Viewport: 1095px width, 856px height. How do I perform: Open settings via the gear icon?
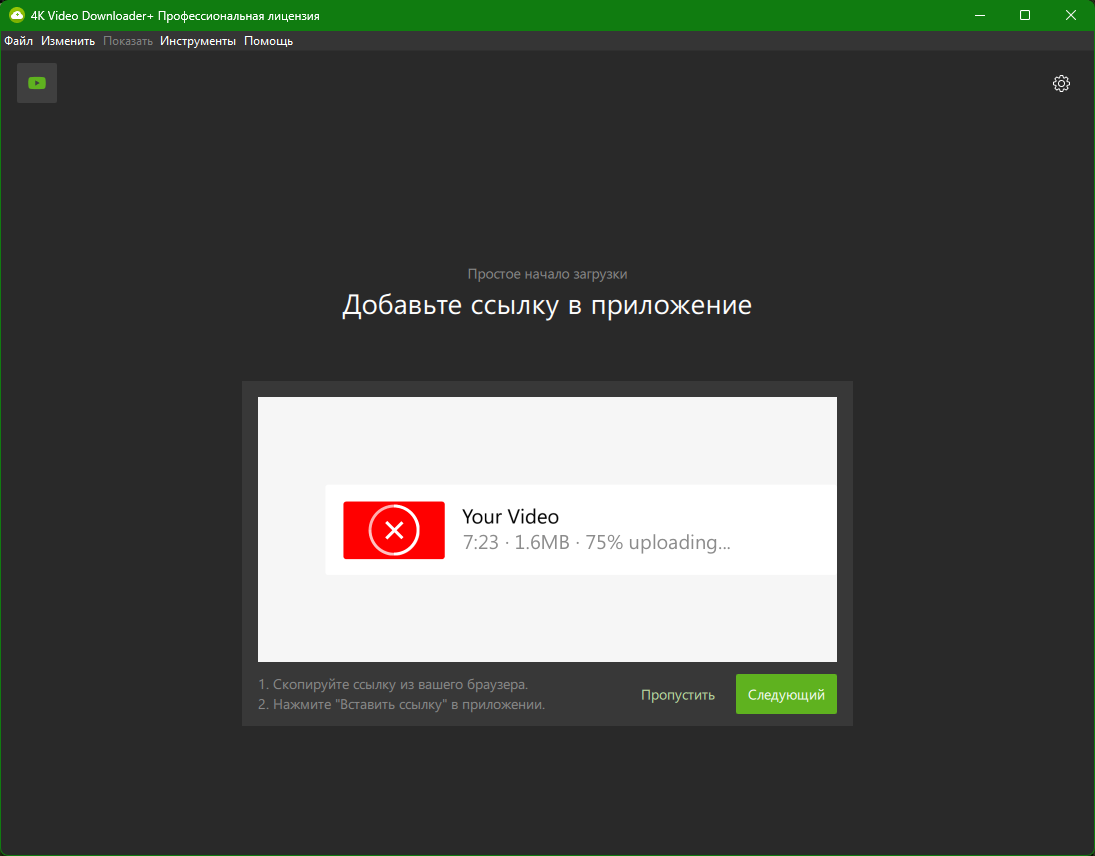1061,84
